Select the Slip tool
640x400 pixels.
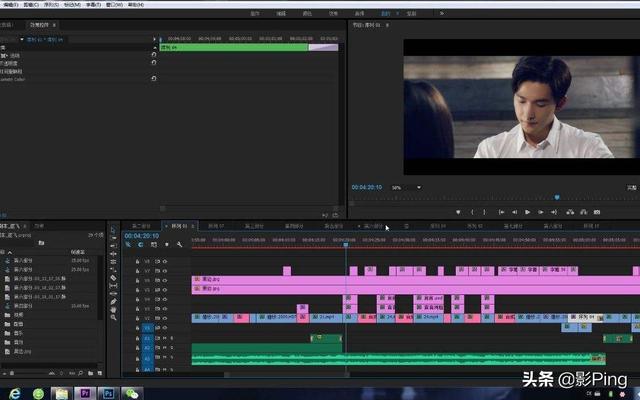pos(113,286)
